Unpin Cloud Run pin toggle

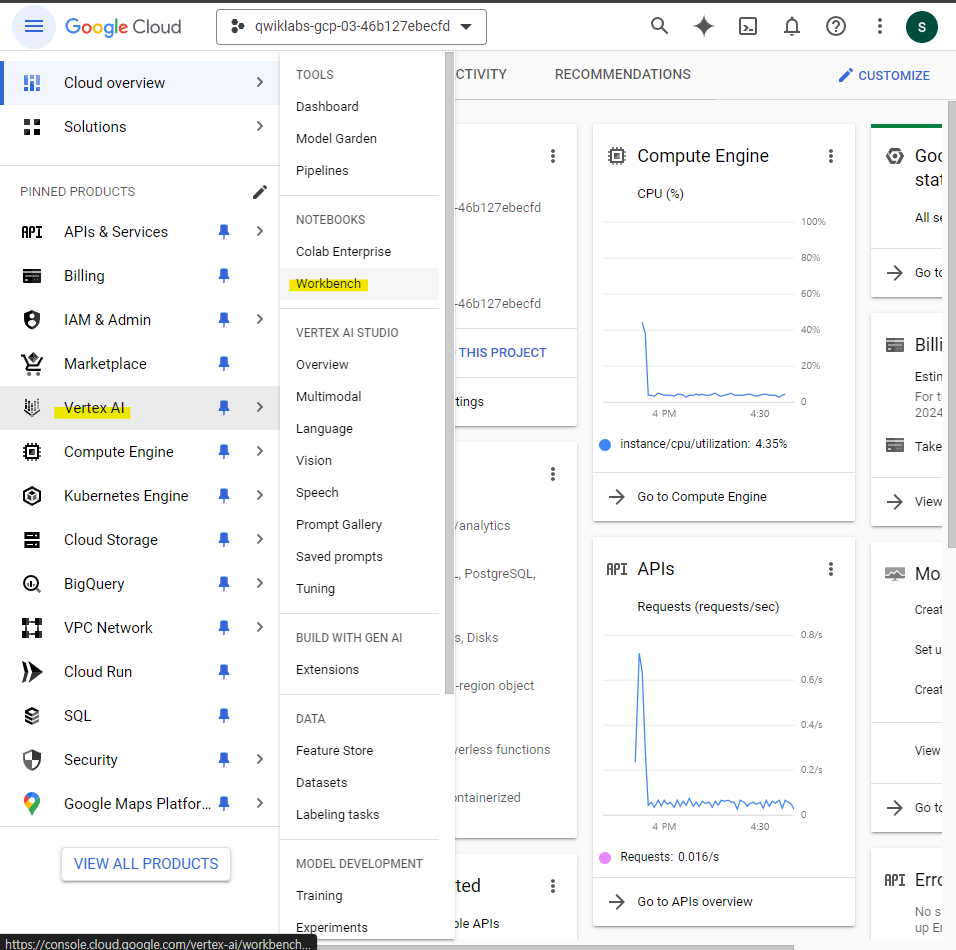tap(224, 671)
